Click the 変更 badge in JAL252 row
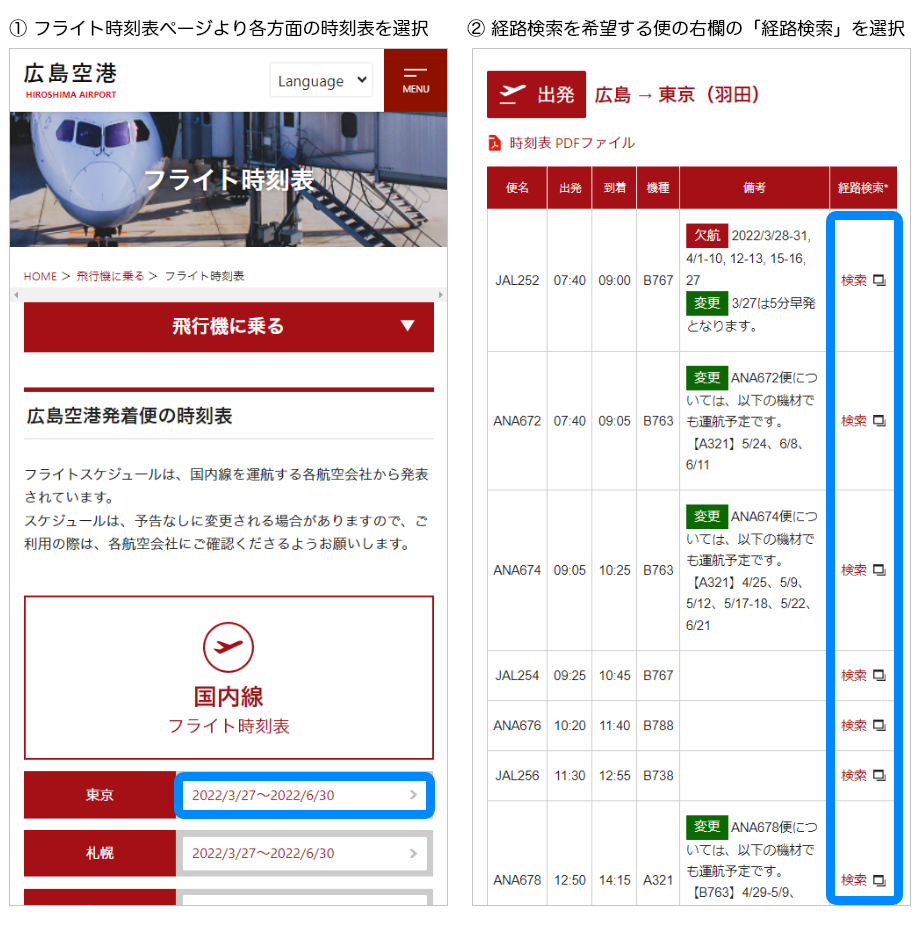920x925 pixels. coord(707,303)
